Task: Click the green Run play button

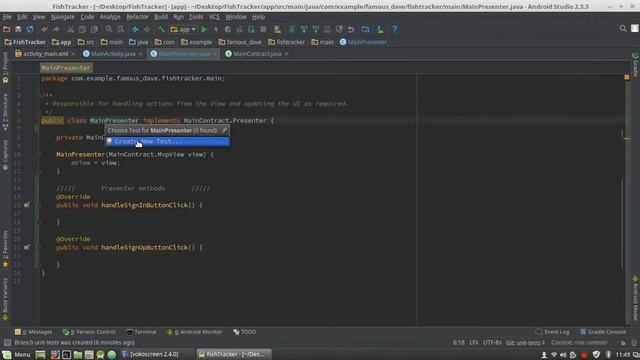Action: pyautogui.click(x=204, y=29)
